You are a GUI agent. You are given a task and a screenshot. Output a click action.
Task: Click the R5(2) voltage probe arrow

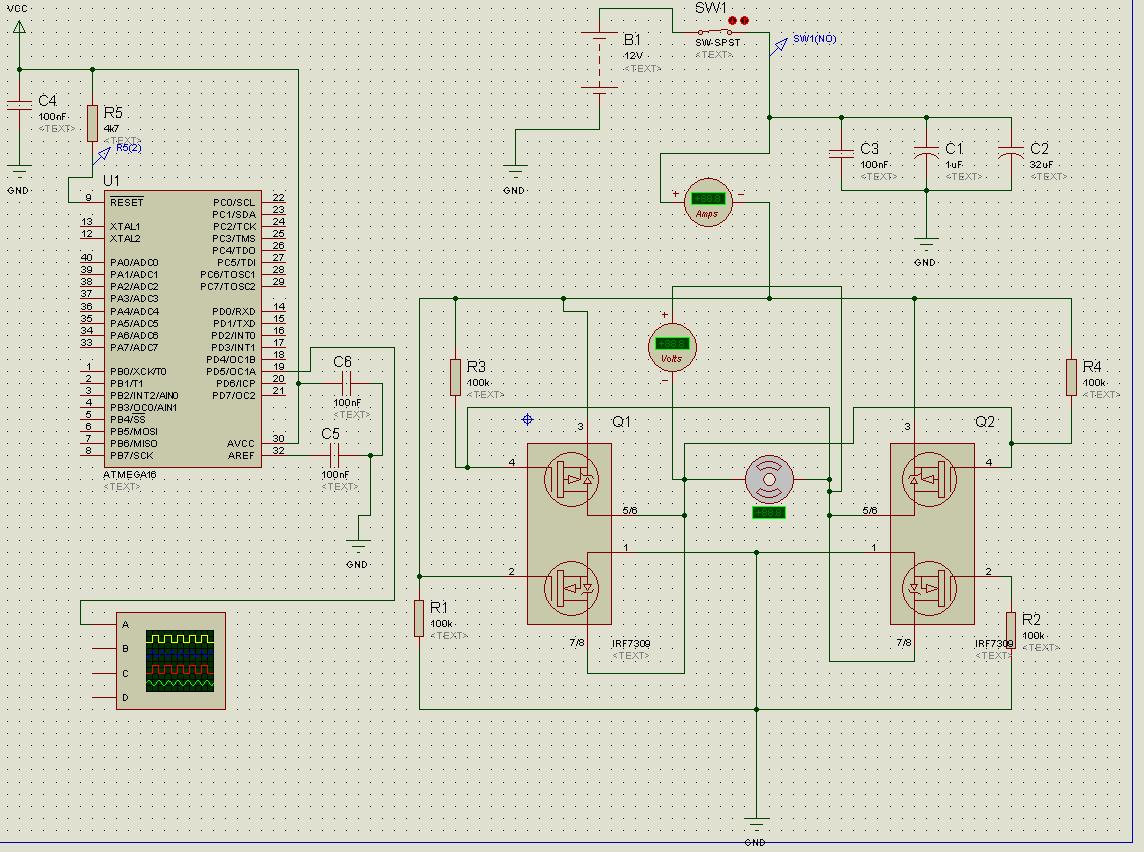coord(102,154)
